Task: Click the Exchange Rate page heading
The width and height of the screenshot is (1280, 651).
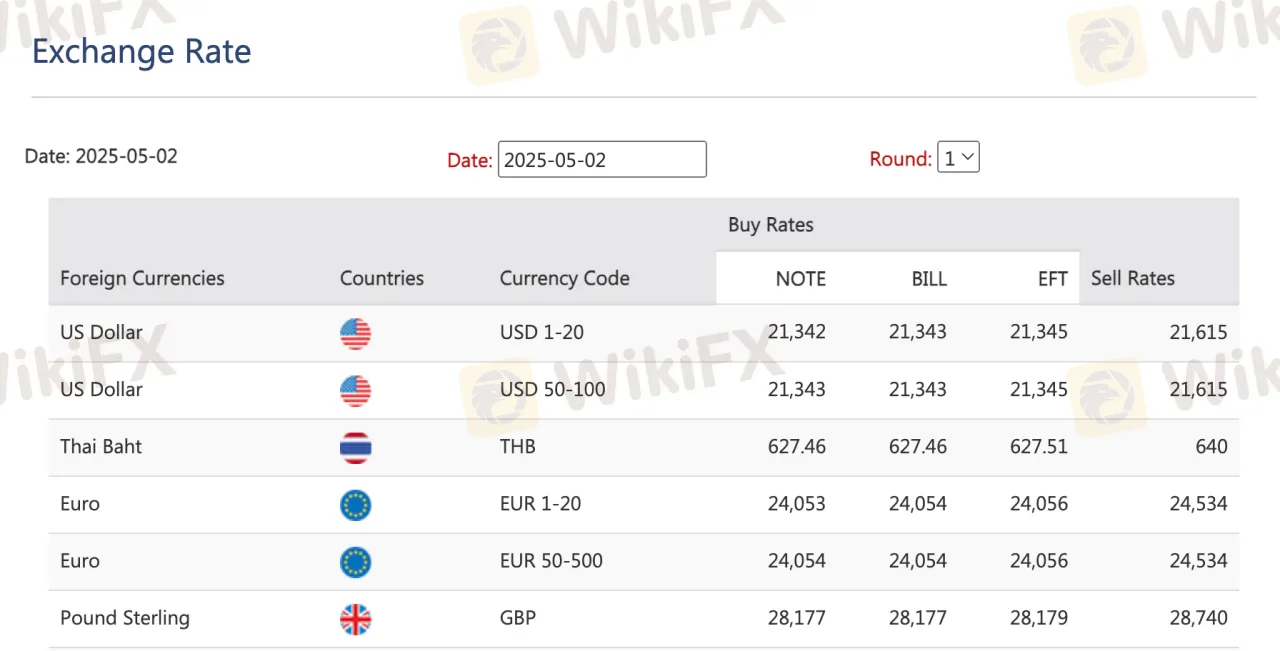Action: click(x=142, y=51)
